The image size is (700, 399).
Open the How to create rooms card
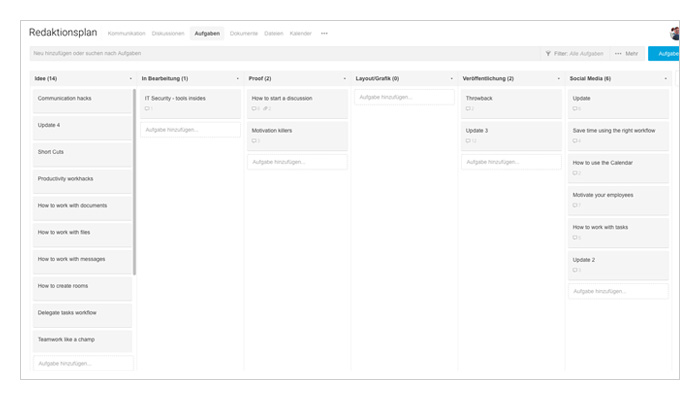click(x=82, y=288)
